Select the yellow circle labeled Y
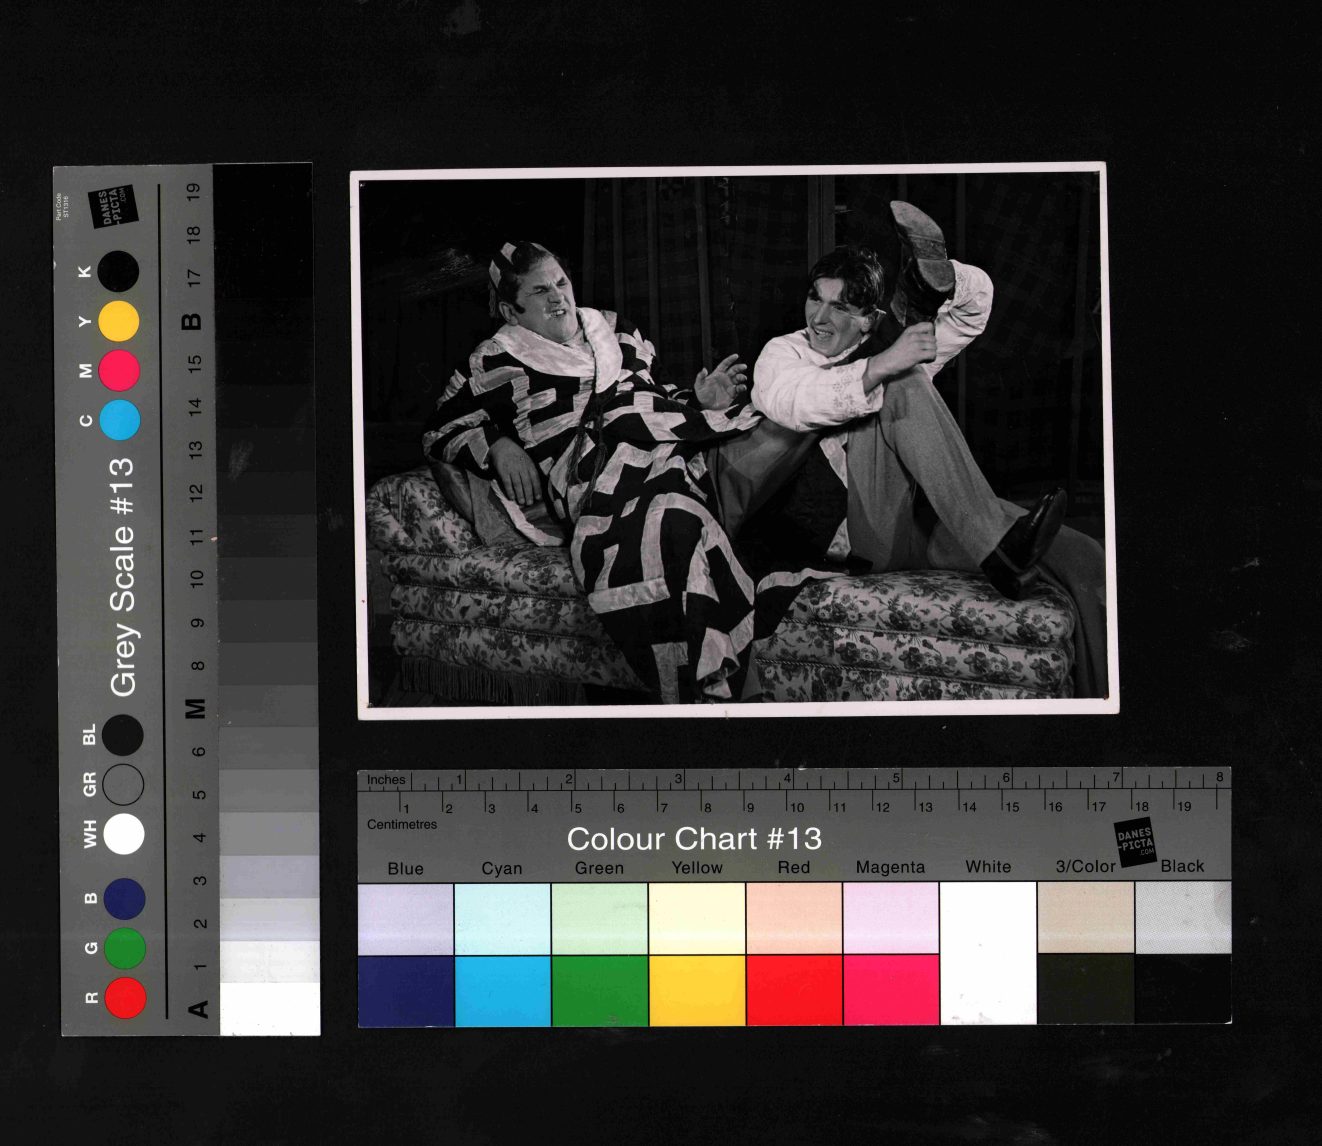 point(118,321)
